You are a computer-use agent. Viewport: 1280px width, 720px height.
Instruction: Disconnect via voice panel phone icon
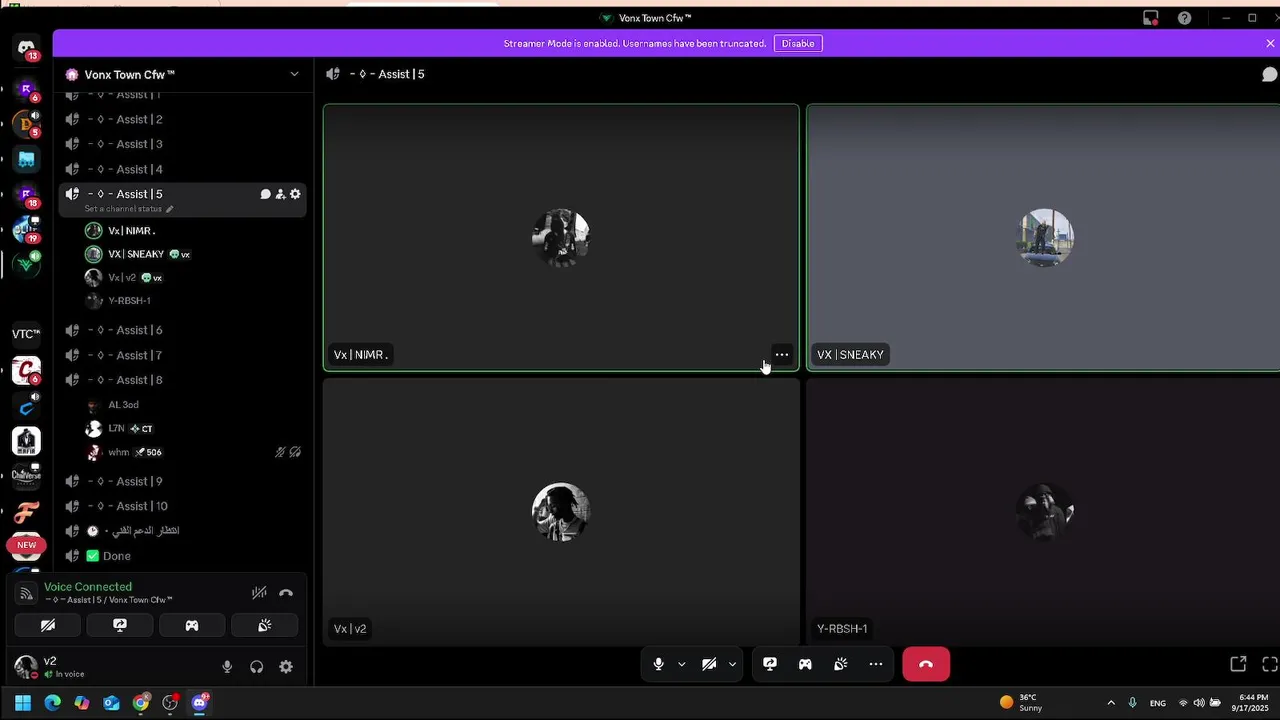pyautogui.click(x=286, y=593)
